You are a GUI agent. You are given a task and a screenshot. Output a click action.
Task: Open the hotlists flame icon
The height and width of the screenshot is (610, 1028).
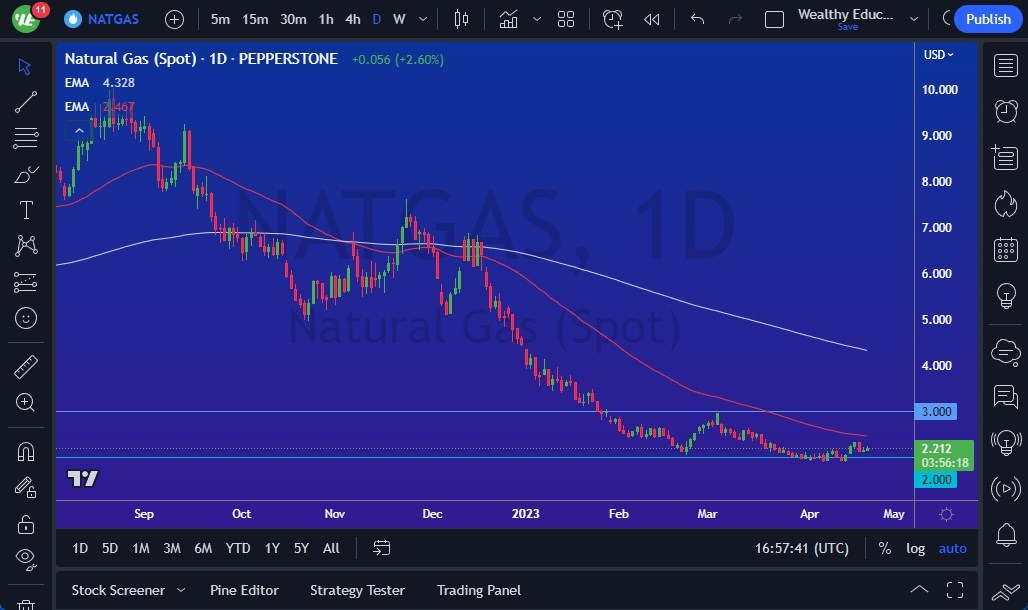point(1005,204)
